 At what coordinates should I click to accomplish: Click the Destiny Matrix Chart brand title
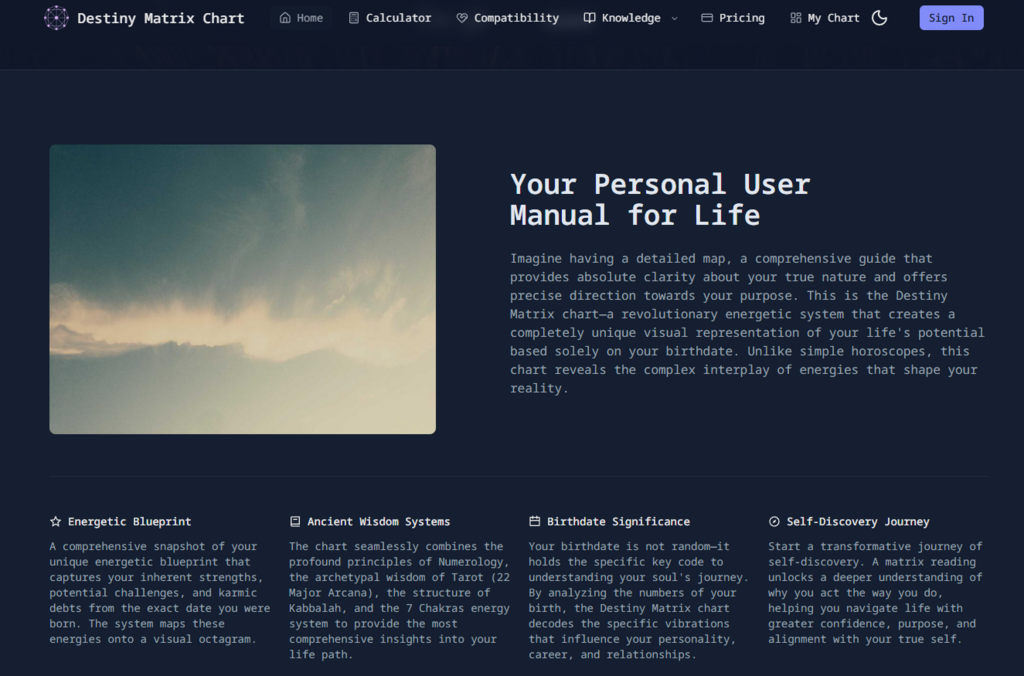[161, 18]
